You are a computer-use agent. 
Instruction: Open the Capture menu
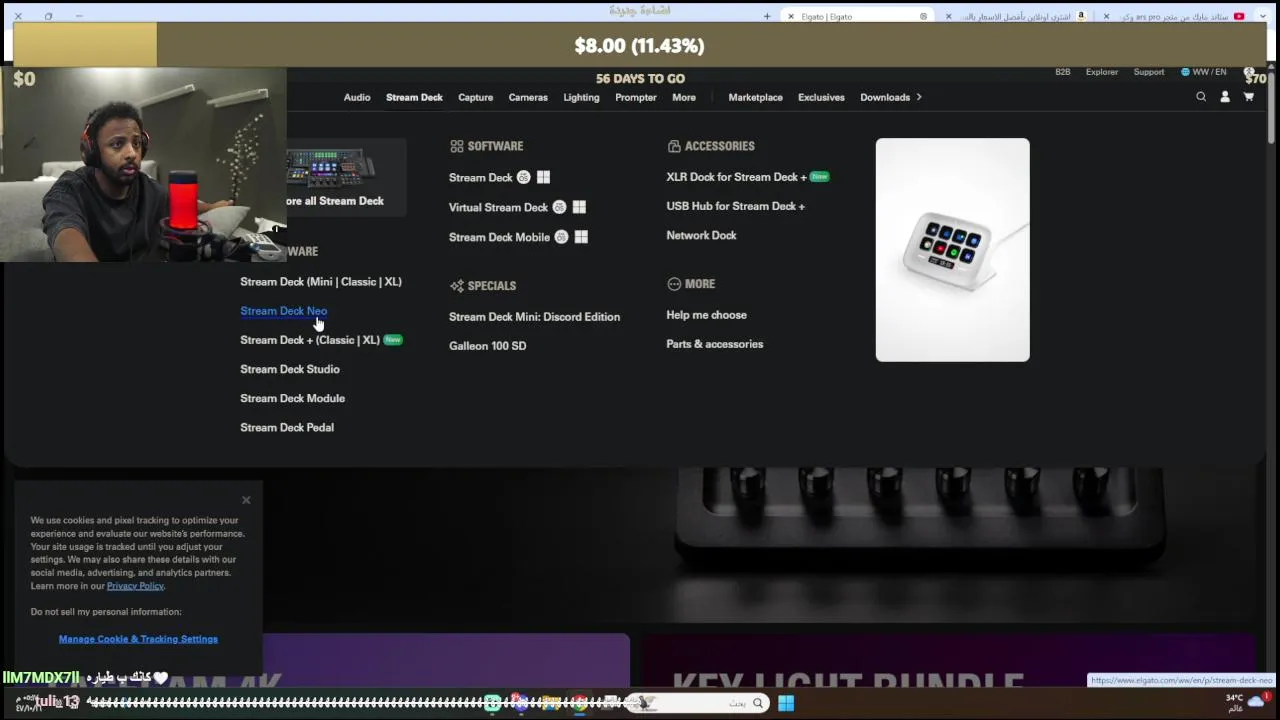475,97
